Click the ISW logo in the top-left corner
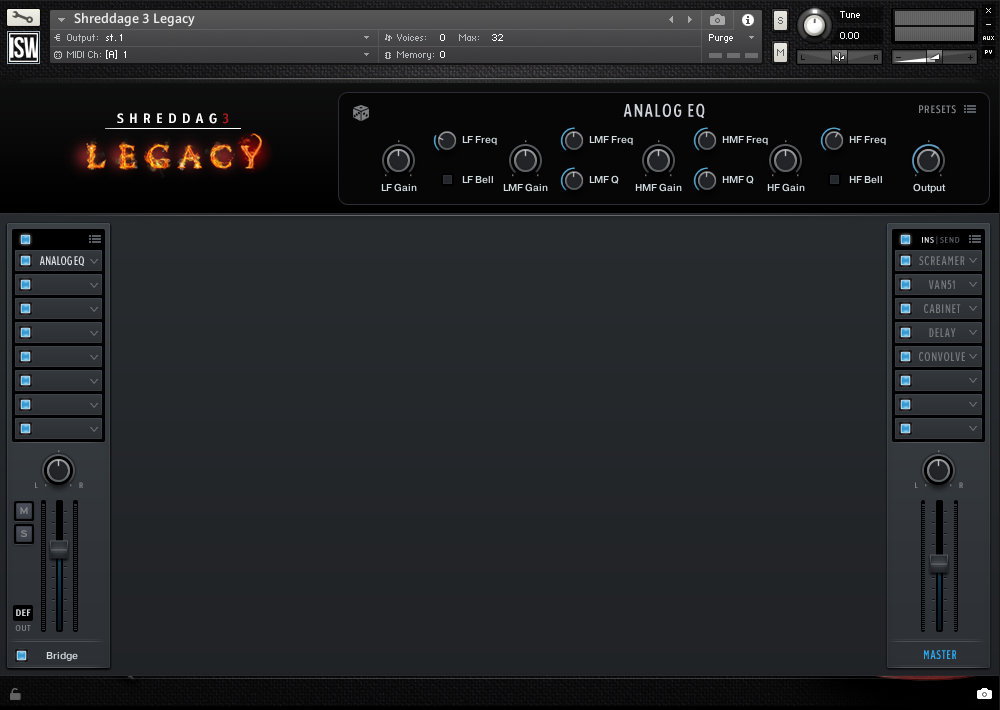This screenshot has width=1000, height=710. pos(22,46)
